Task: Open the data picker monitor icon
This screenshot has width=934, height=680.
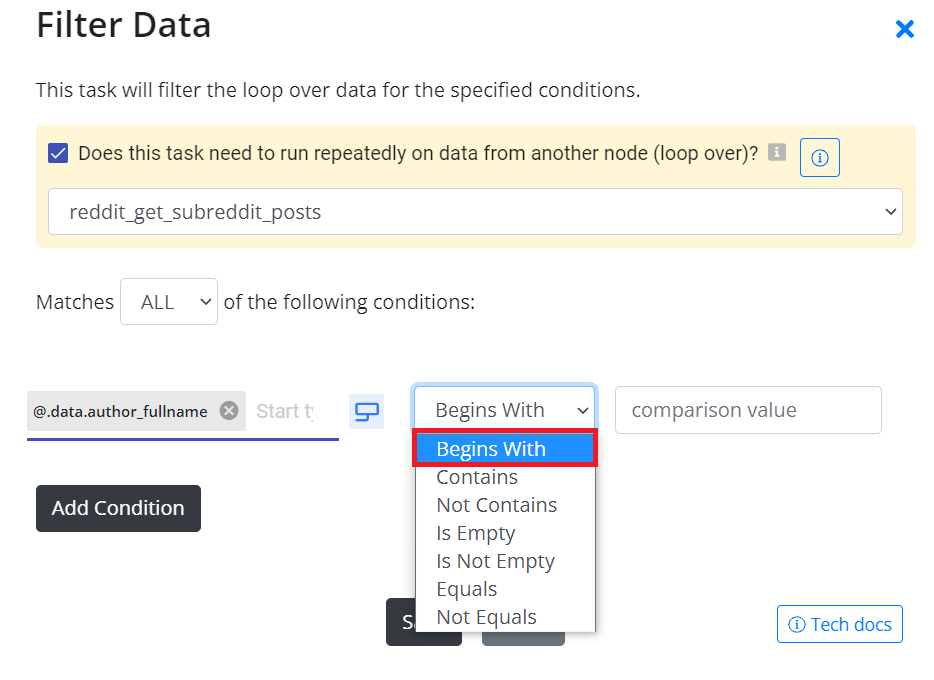Action: (366, 411)
